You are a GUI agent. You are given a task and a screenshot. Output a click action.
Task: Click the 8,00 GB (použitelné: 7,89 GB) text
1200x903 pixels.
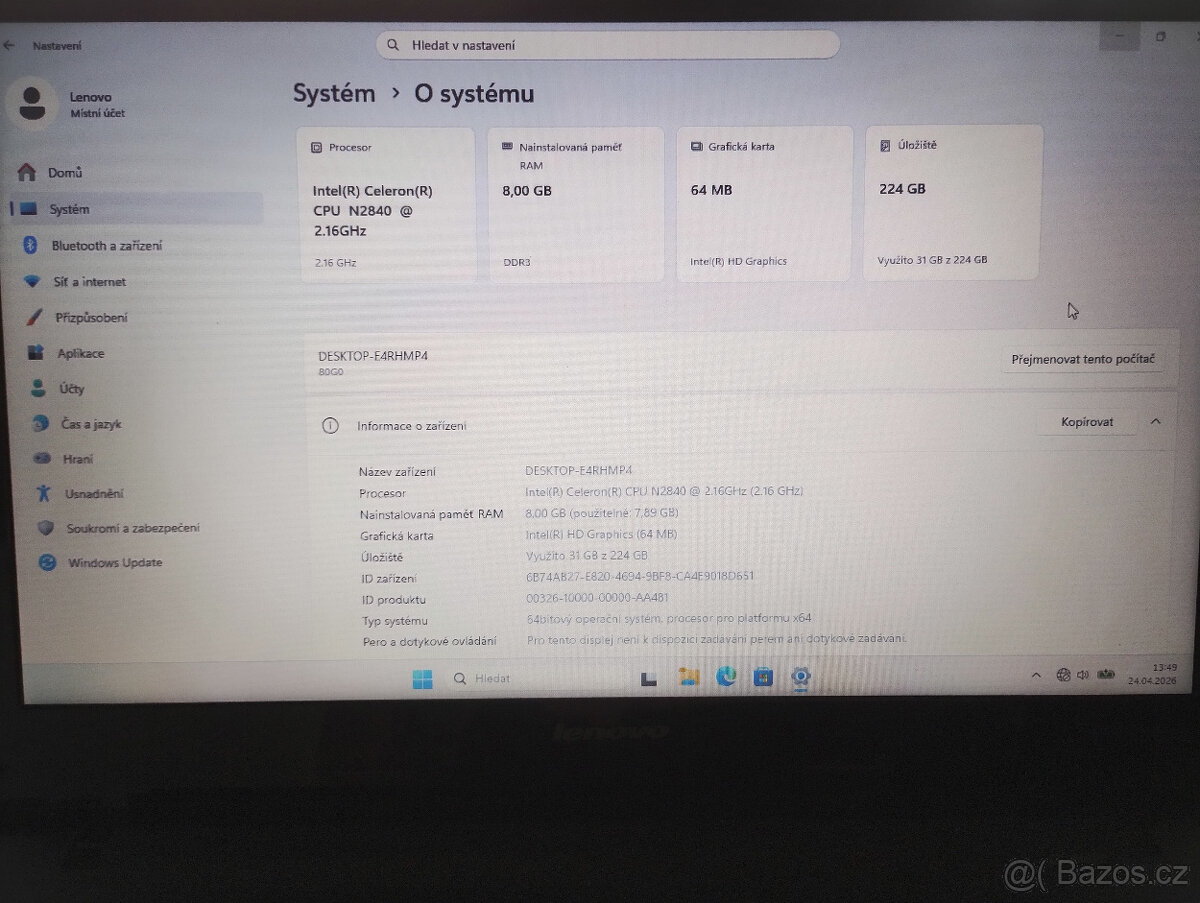click(602, 513)
